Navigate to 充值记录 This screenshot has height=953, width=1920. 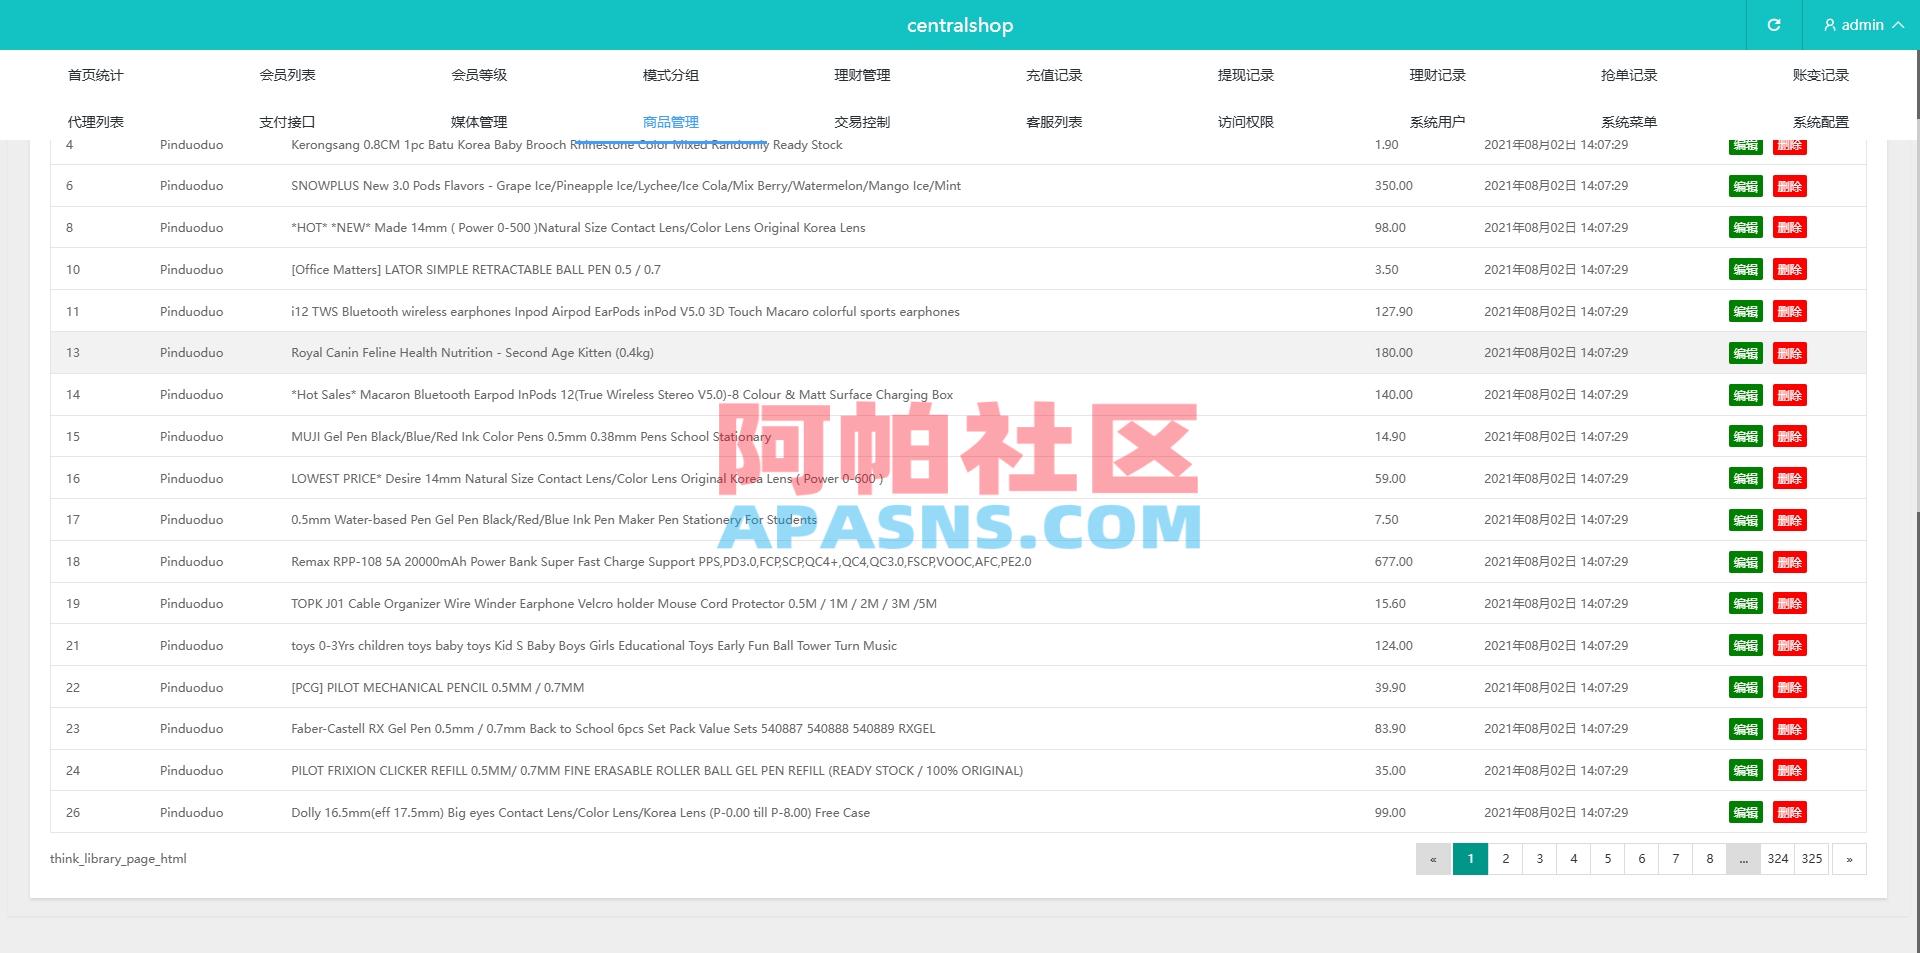[x=1054, y=74]
